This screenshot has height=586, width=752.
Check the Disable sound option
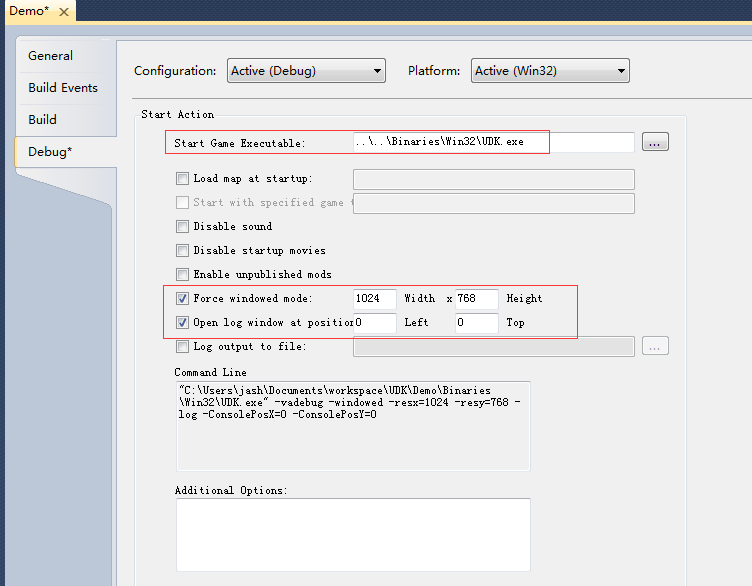pyautogui.click(x=182, y=227)
